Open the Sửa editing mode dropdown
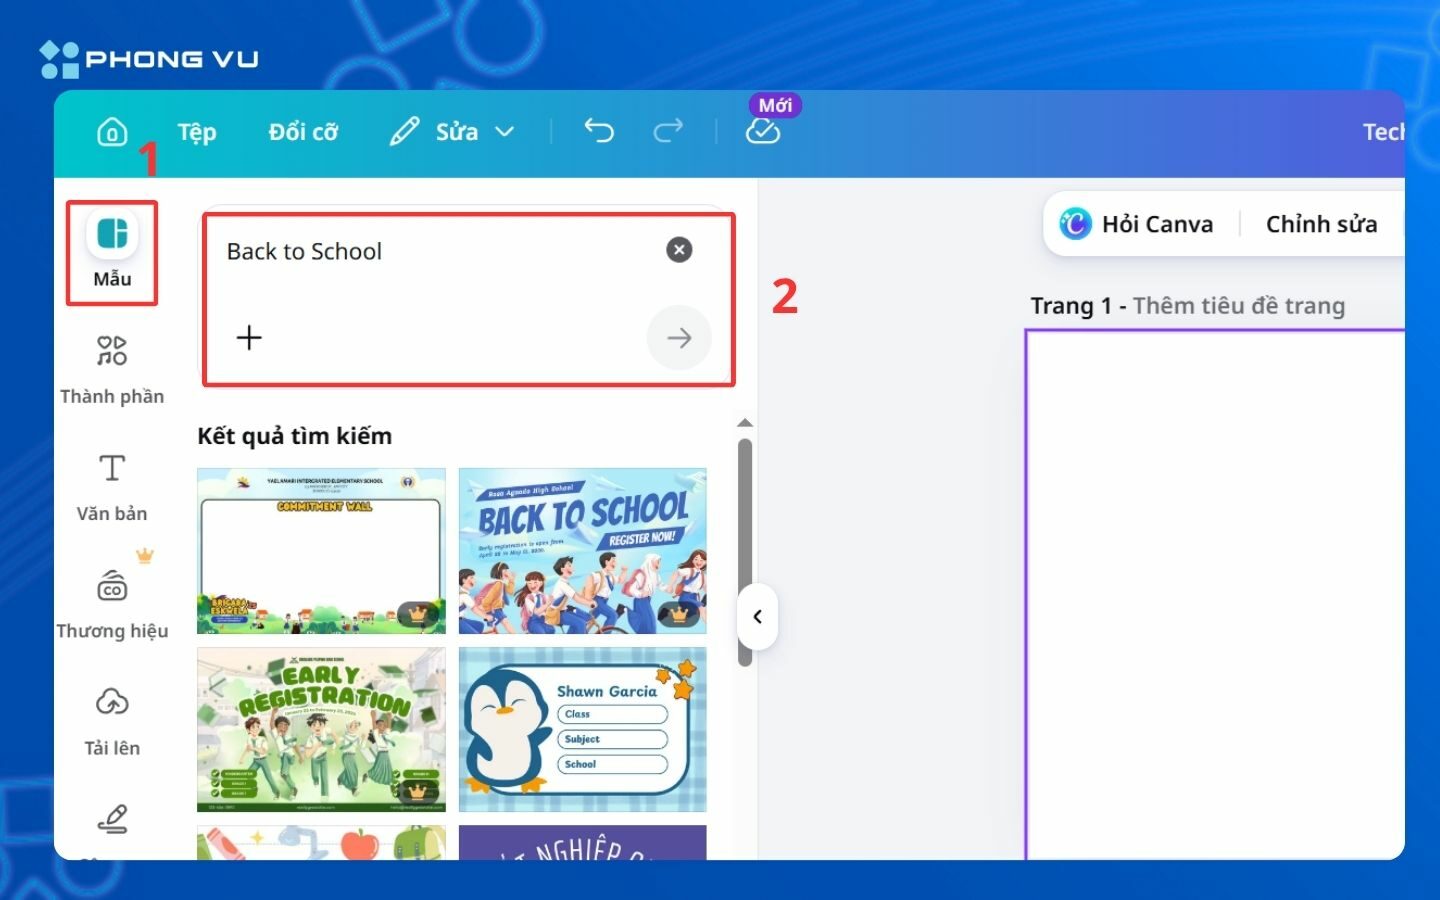 click(453, 132)
